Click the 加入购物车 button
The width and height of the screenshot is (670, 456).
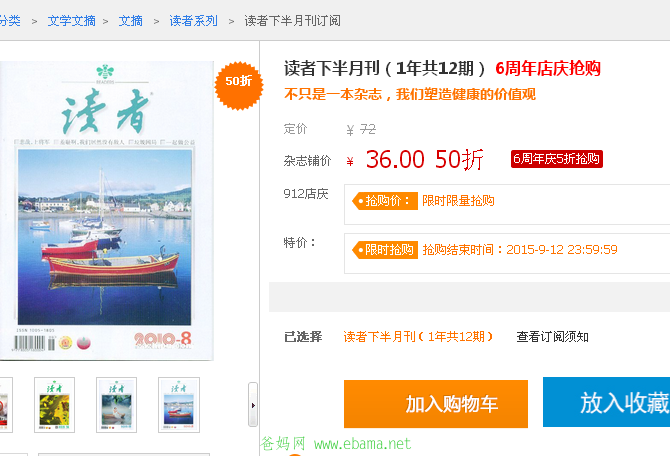tap(436, 404)
